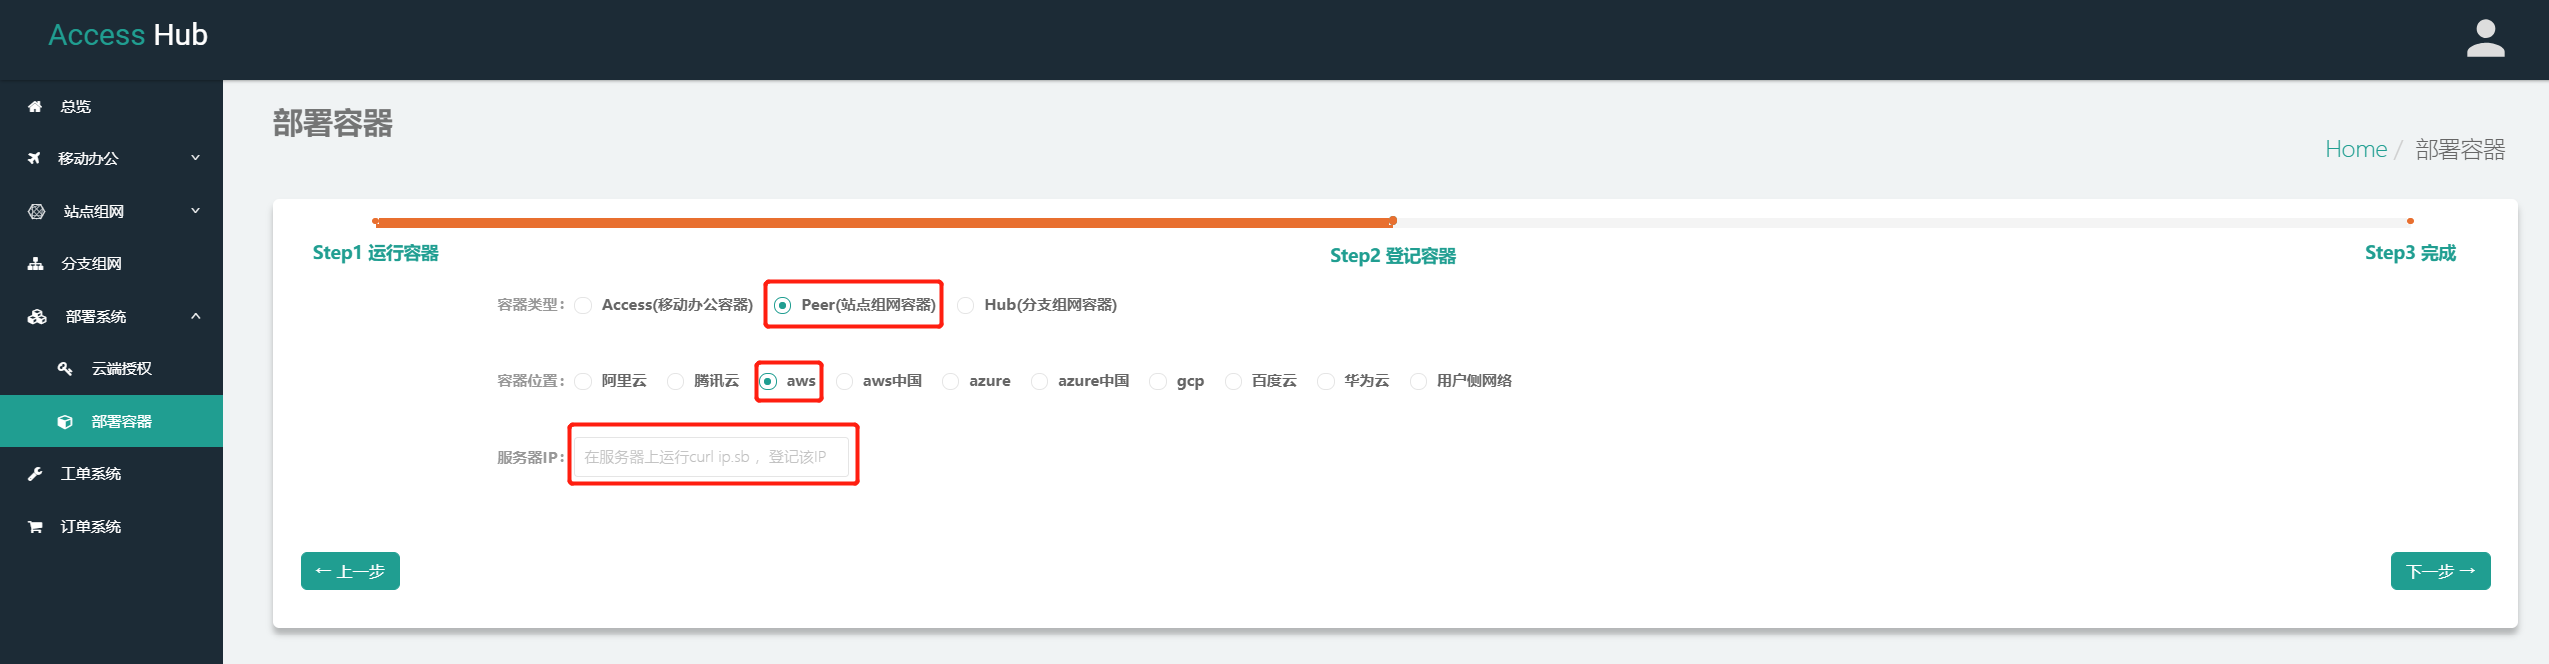This screenshot has height=664, width=2549.
Task: Choose 阿里云 as container location
Action: 583,381
